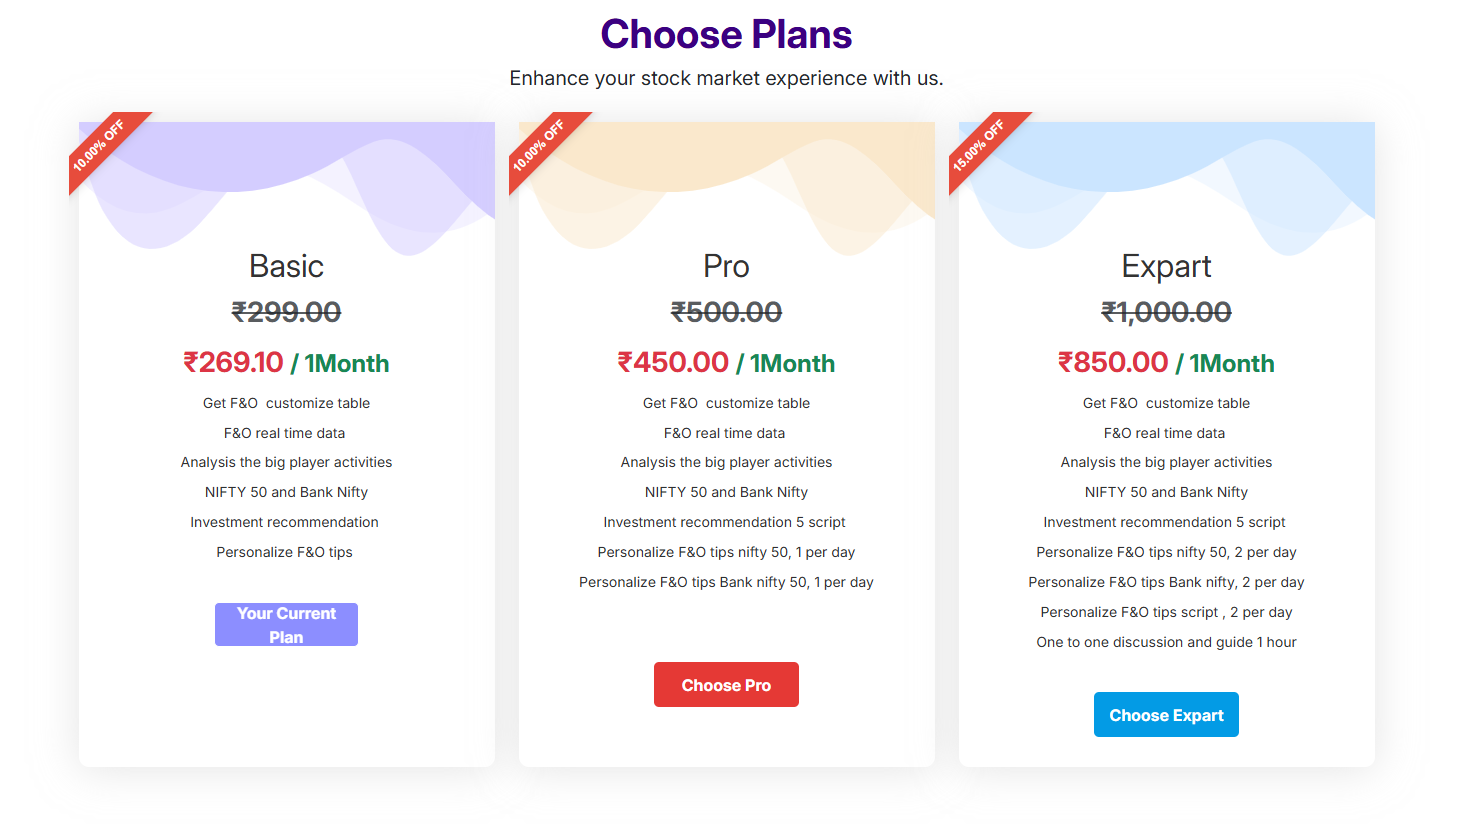1480x826 pixels.
Task: Click the 10.00% OFF ribbon on Pro
Action: (x=541, y=145)
